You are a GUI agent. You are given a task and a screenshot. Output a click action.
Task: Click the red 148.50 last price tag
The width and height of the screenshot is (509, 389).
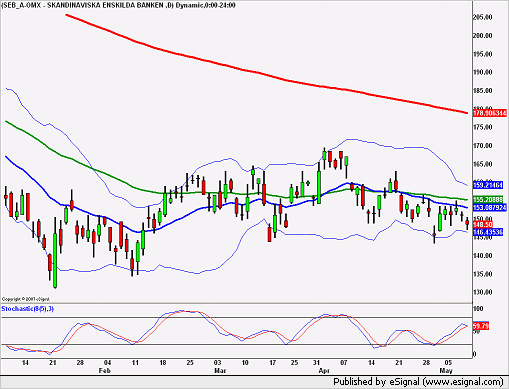click(x=483, y=225)
